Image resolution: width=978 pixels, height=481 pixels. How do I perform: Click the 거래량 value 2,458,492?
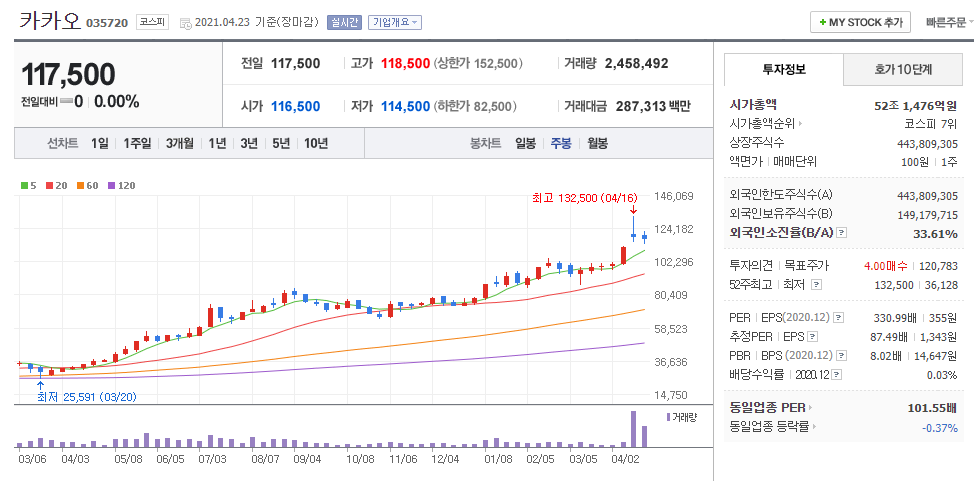point(636,63)
